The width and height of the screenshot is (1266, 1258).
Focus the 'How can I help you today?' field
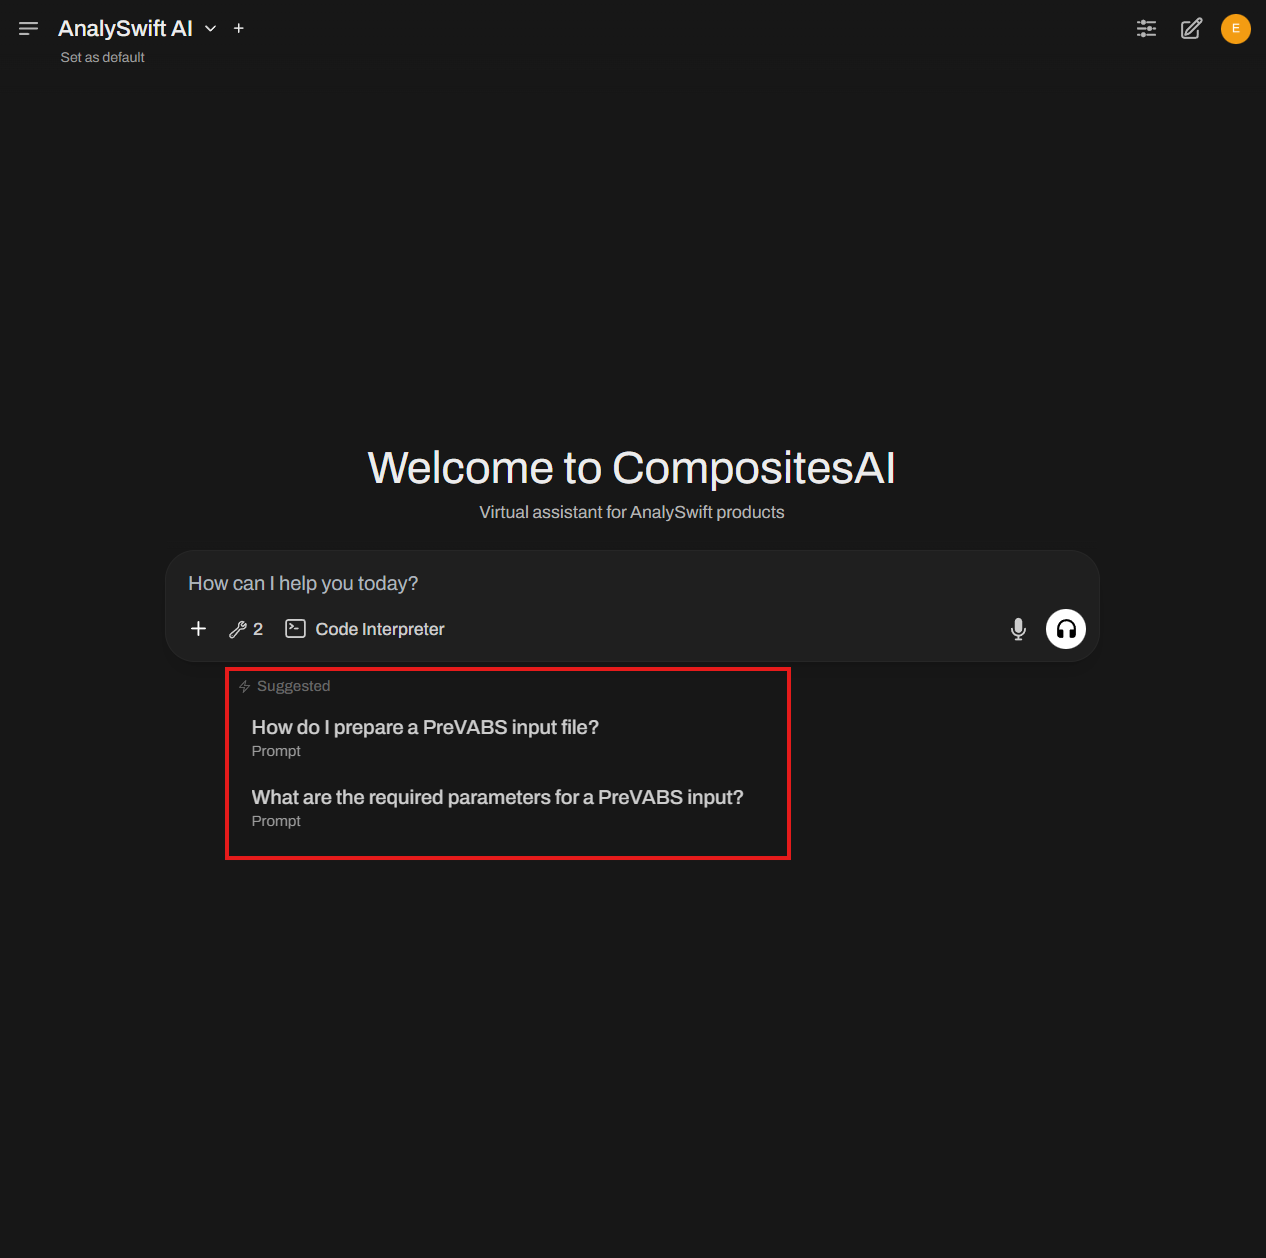pos(600,583)
